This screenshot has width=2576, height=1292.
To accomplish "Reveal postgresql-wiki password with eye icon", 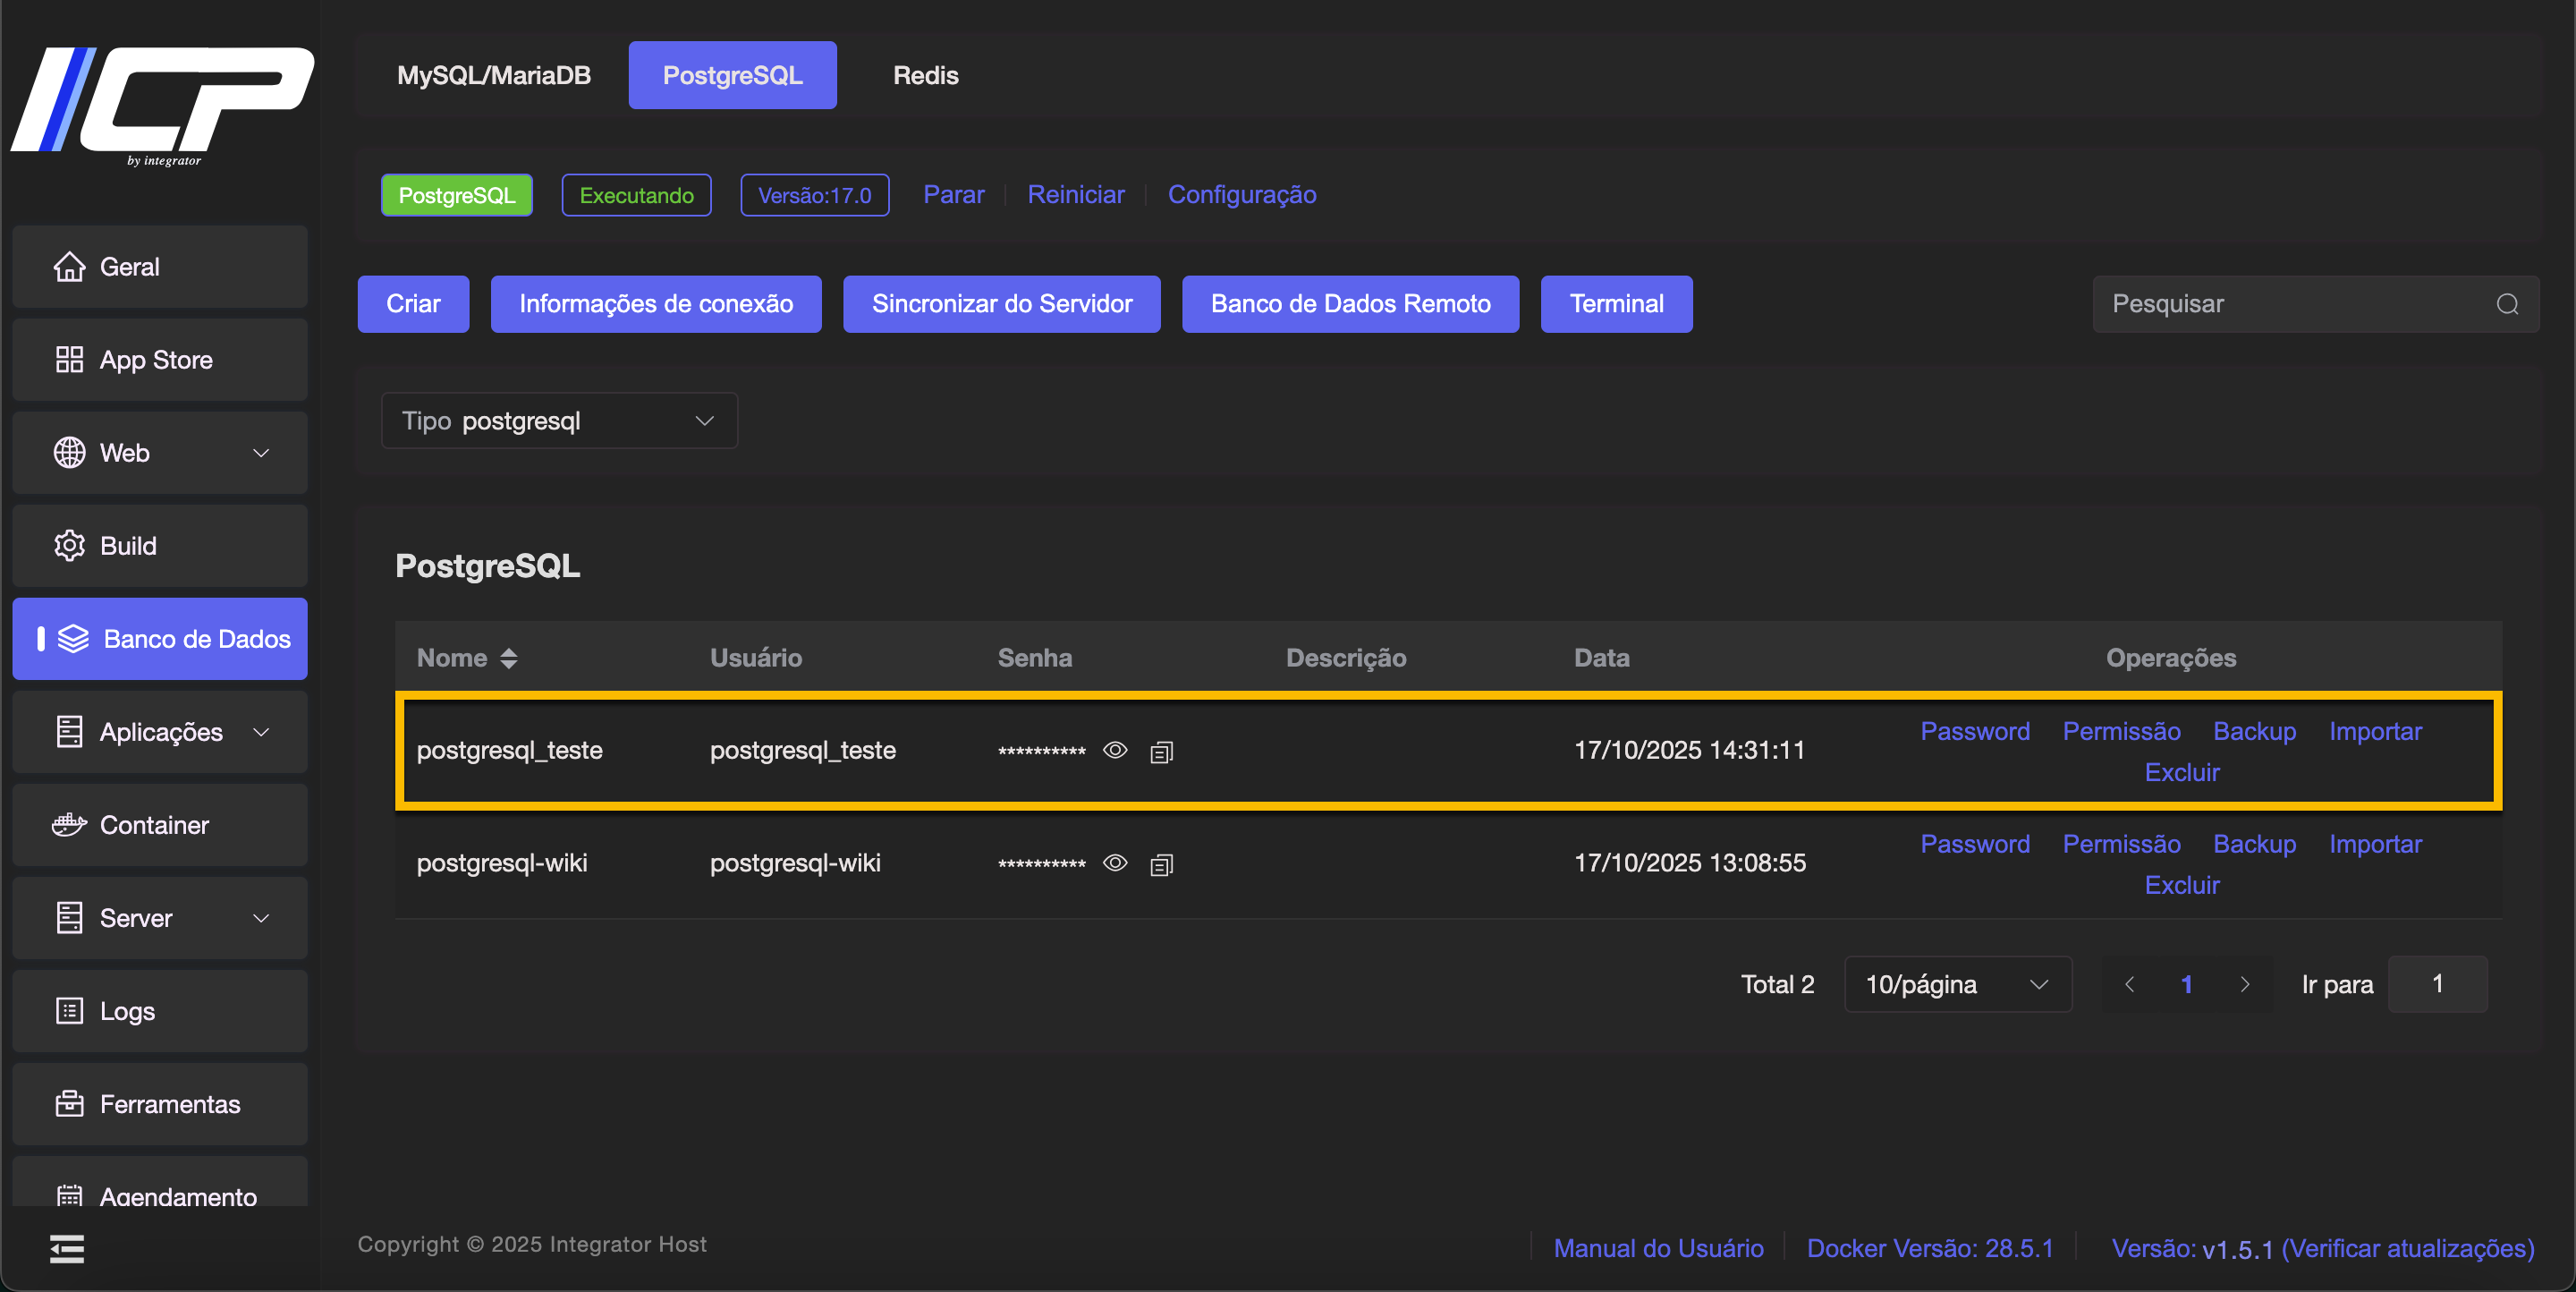I will [1115, 863].
